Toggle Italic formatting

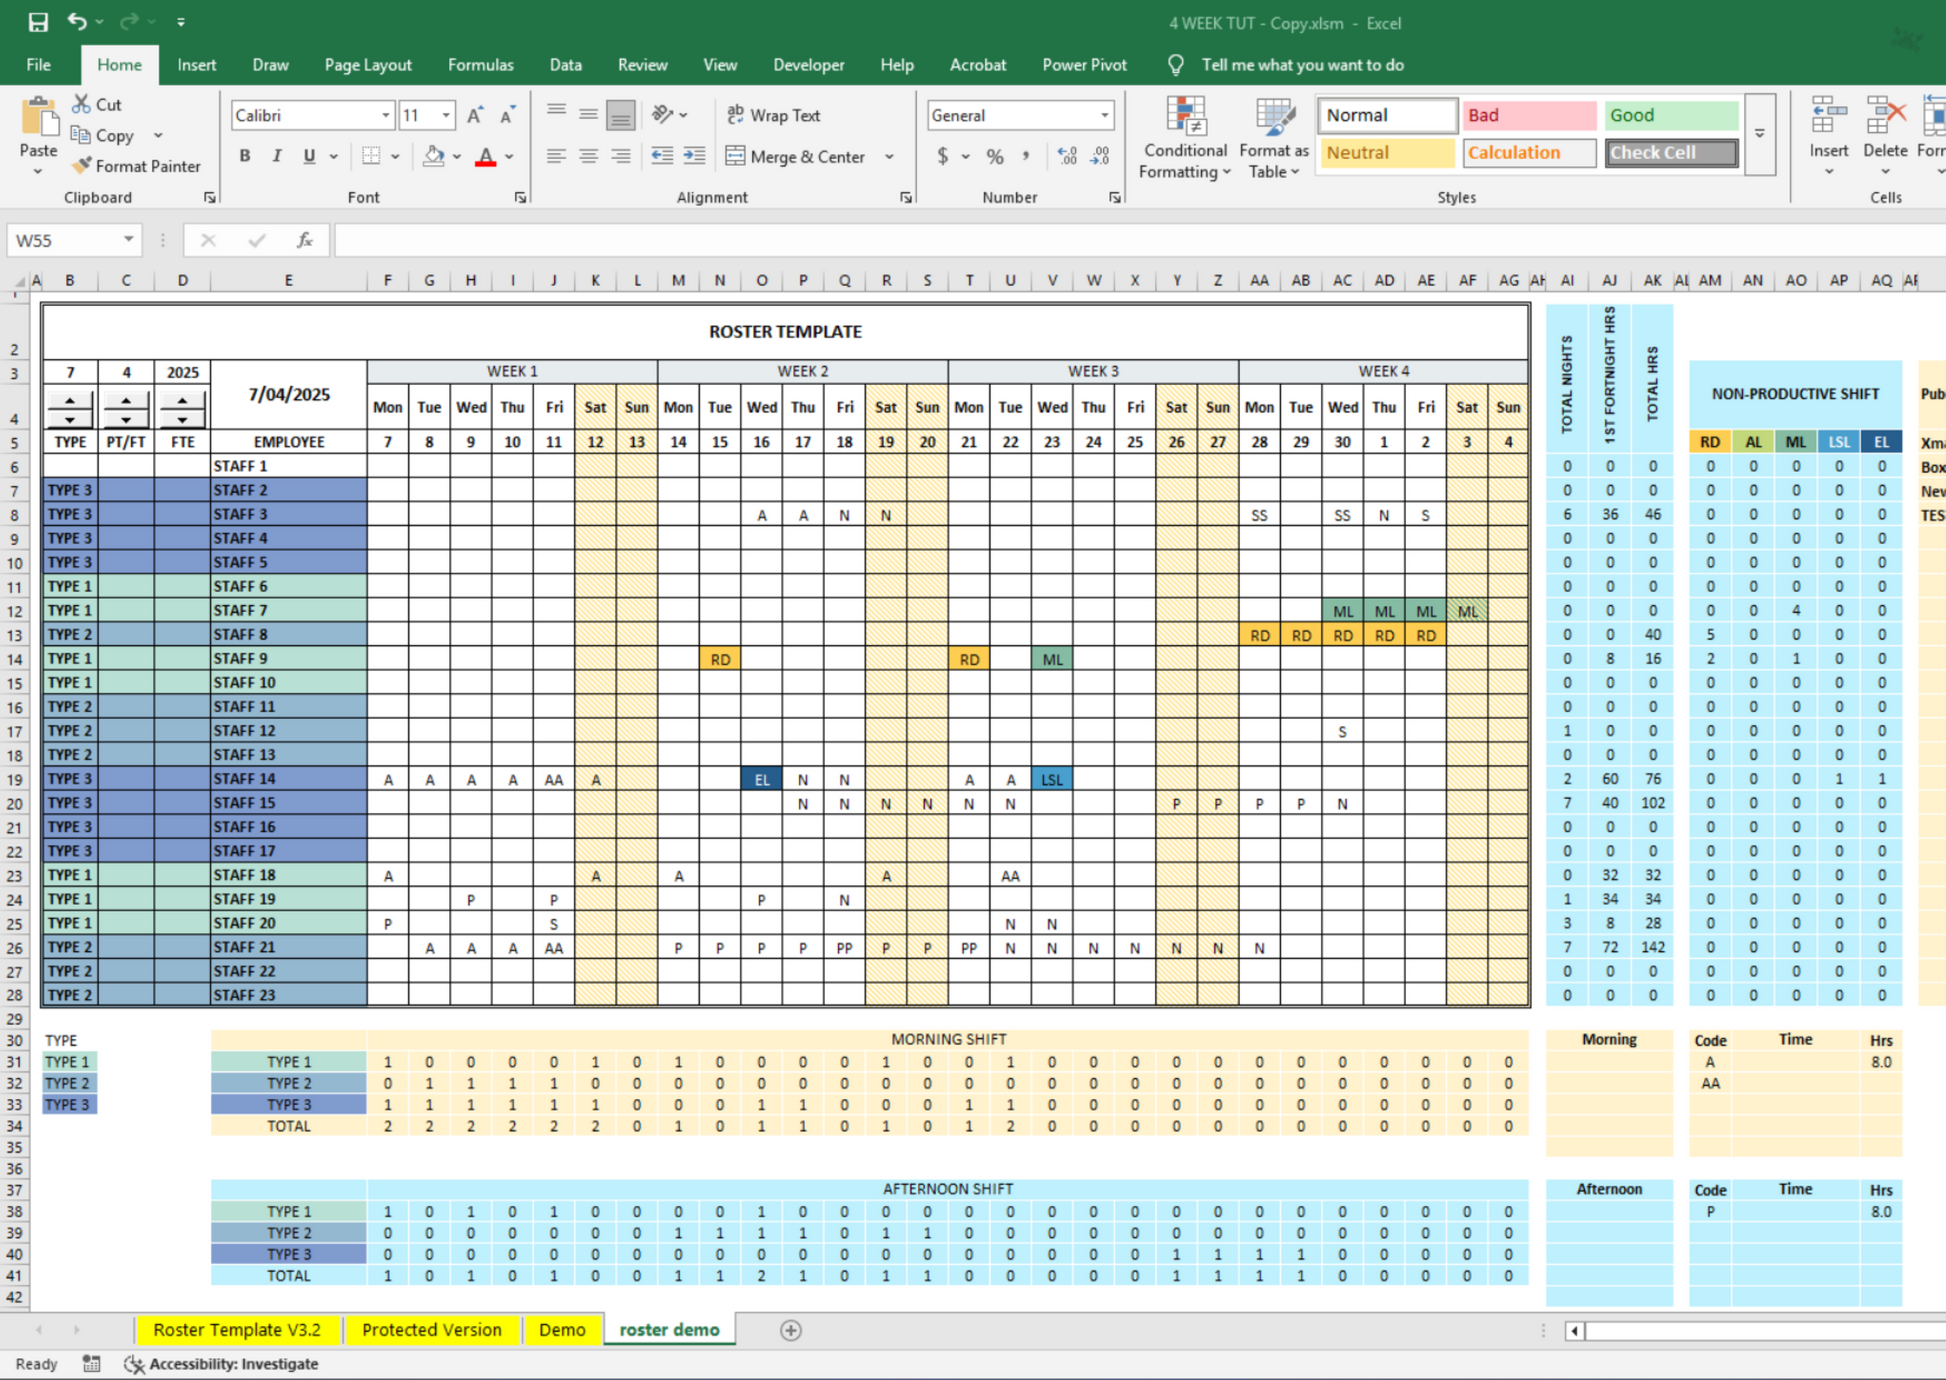[x=277, y=156]
